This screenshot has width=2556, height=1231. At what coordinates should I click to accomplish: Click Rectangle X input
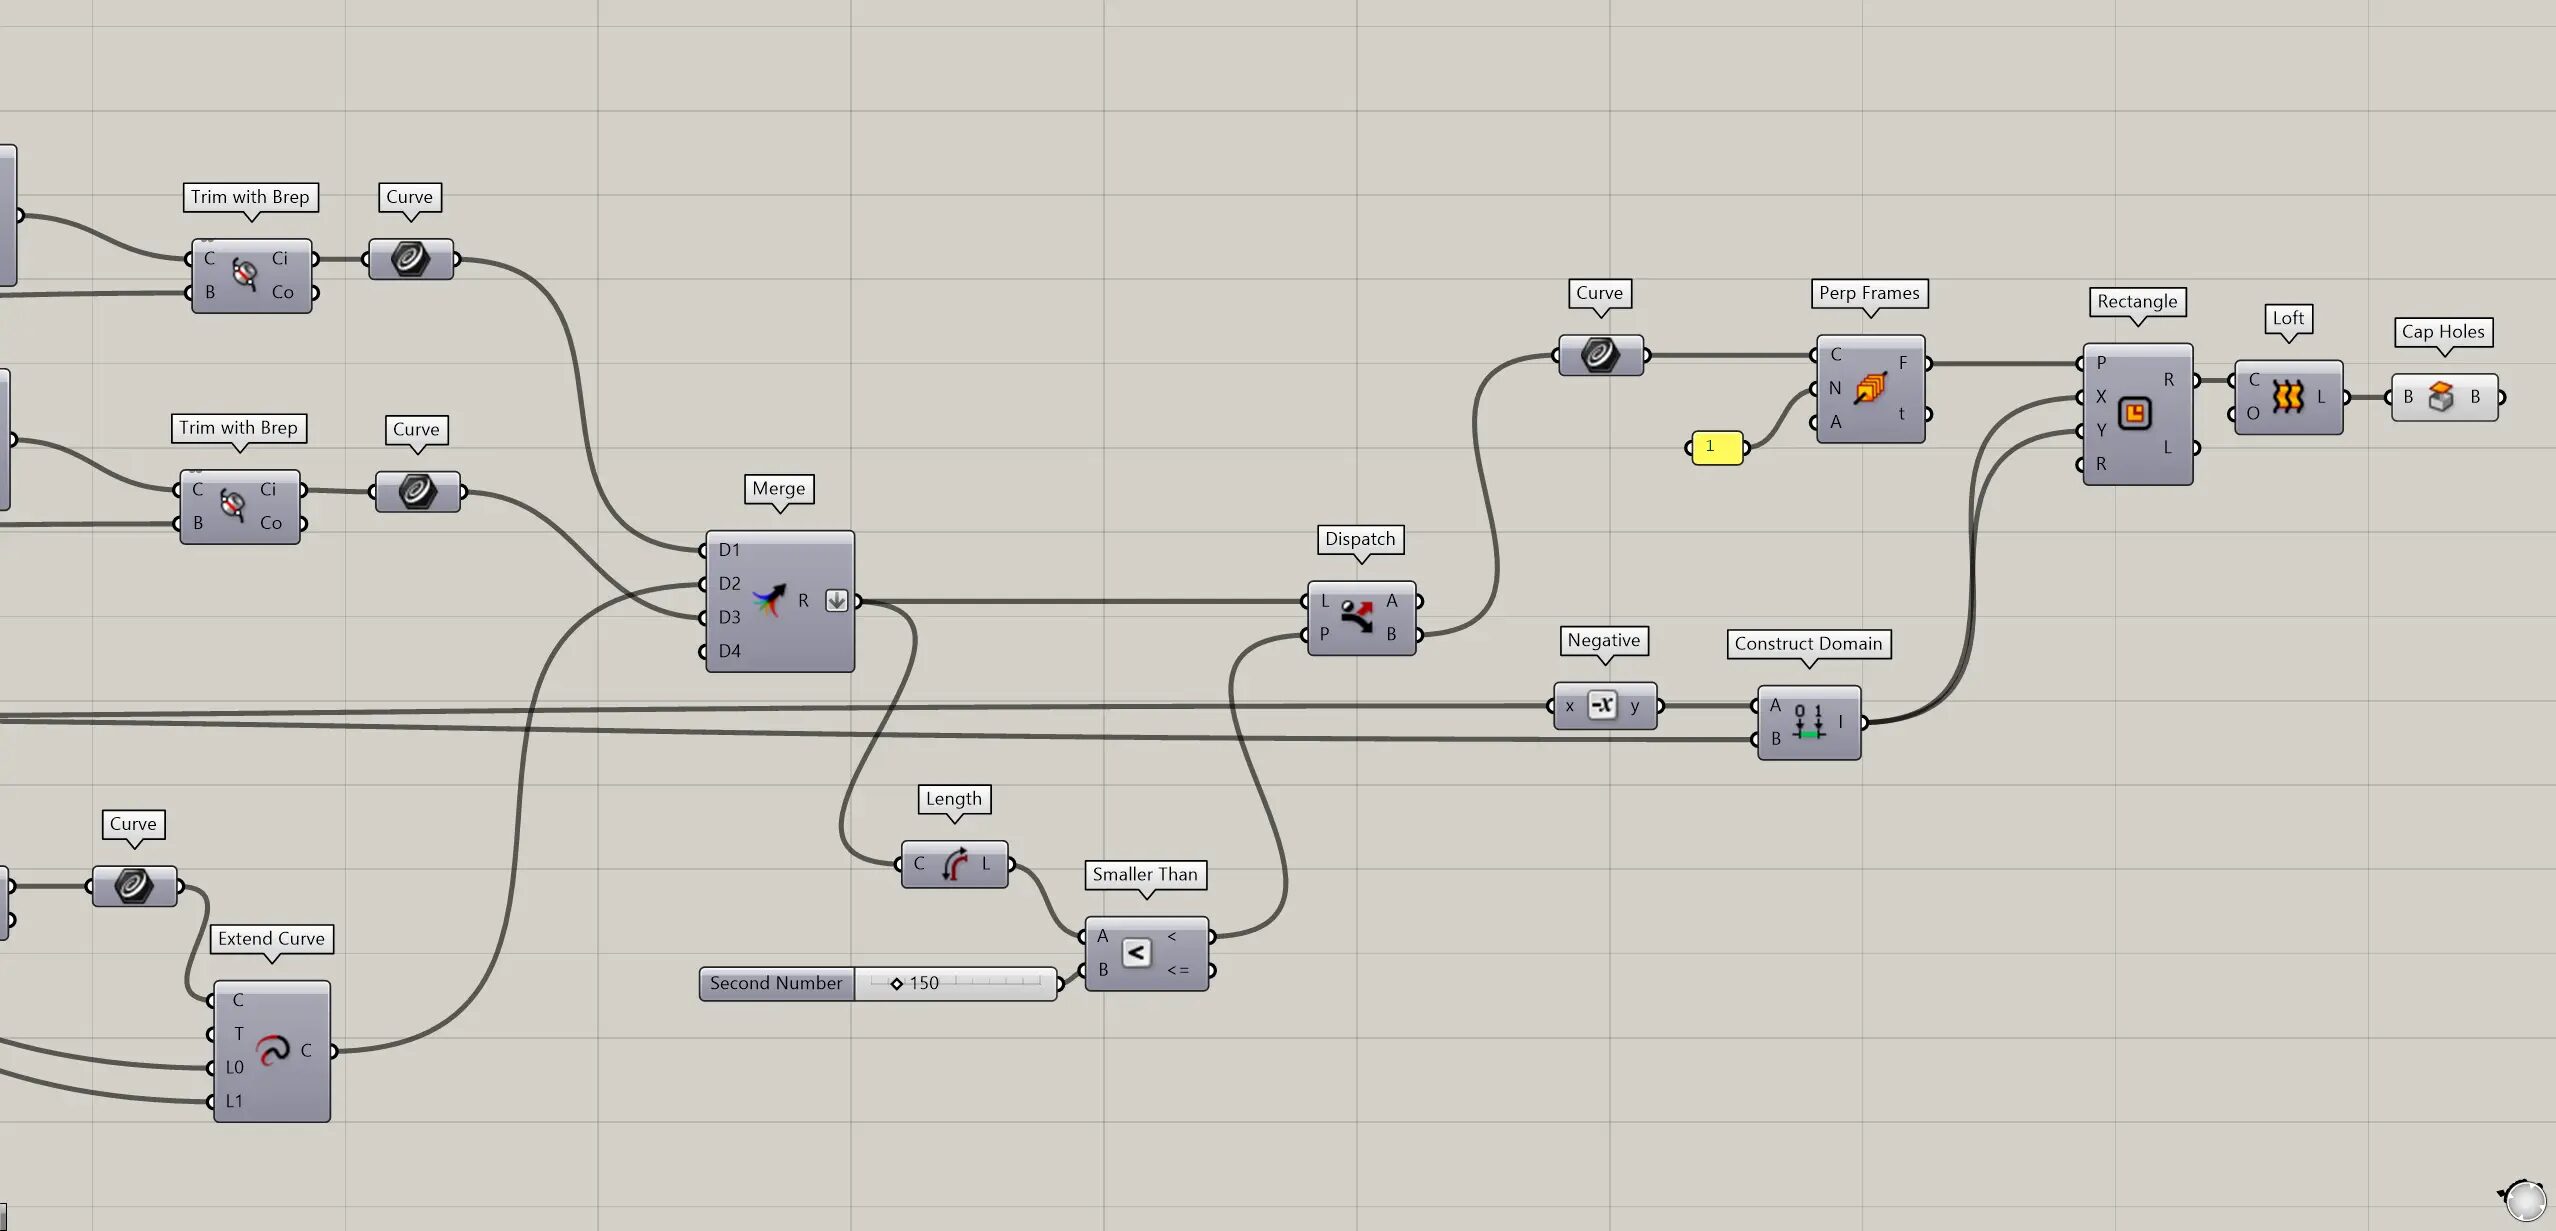[x=2101, y=397]
